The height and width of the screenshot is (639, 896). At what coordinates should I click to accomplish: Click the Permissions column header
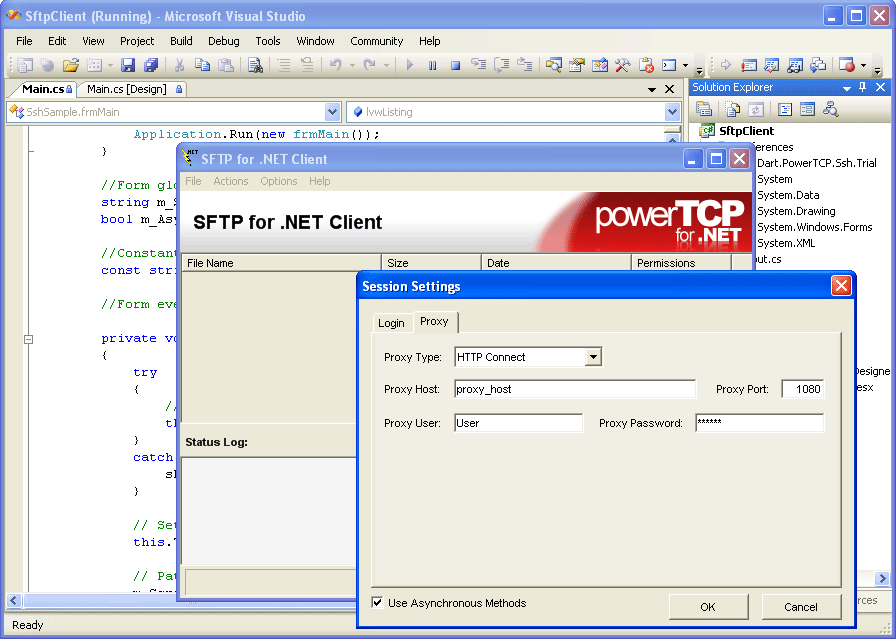click(681, 263)
